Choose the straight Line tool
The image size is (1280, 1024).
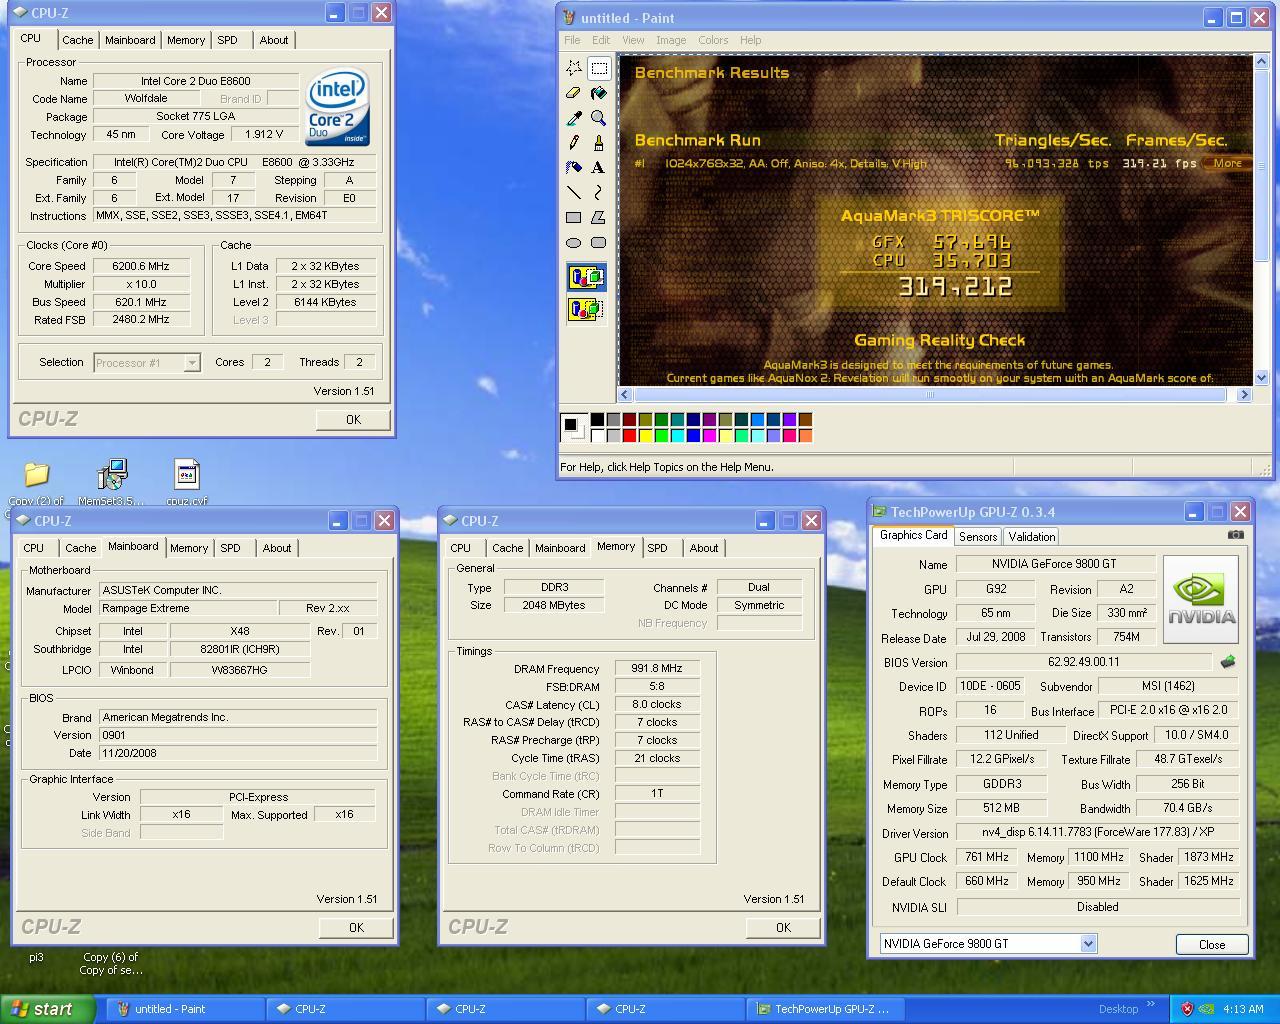point(574,193)
